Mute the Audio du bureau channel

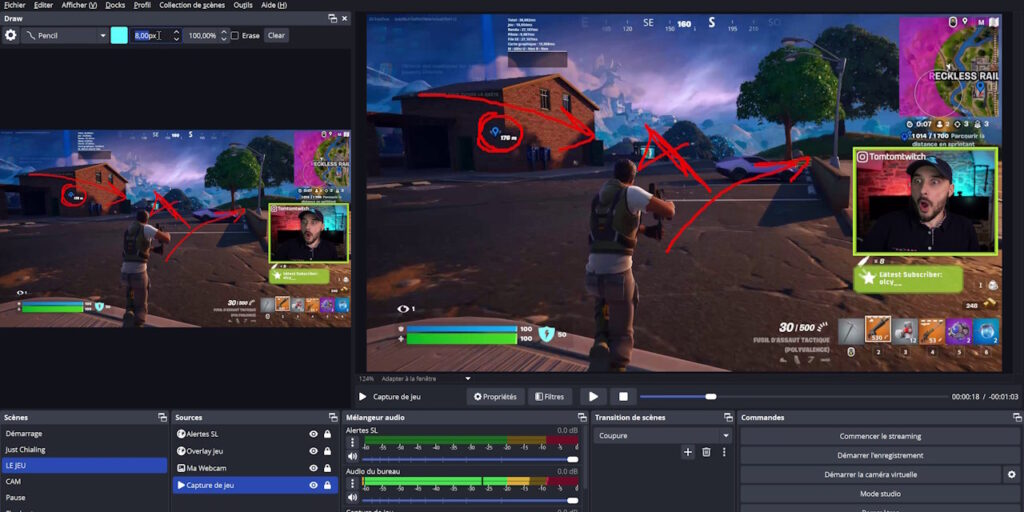(x=353, y=498)
